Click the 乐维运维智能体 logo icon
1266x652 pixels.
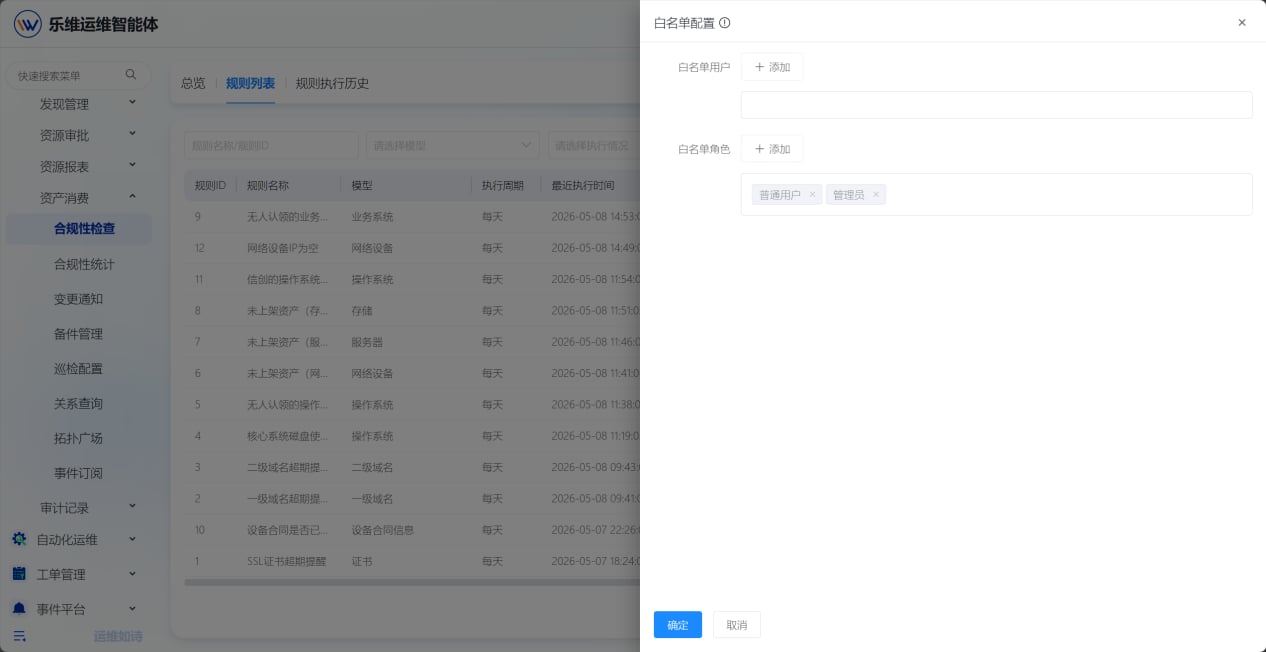[27, 24]
